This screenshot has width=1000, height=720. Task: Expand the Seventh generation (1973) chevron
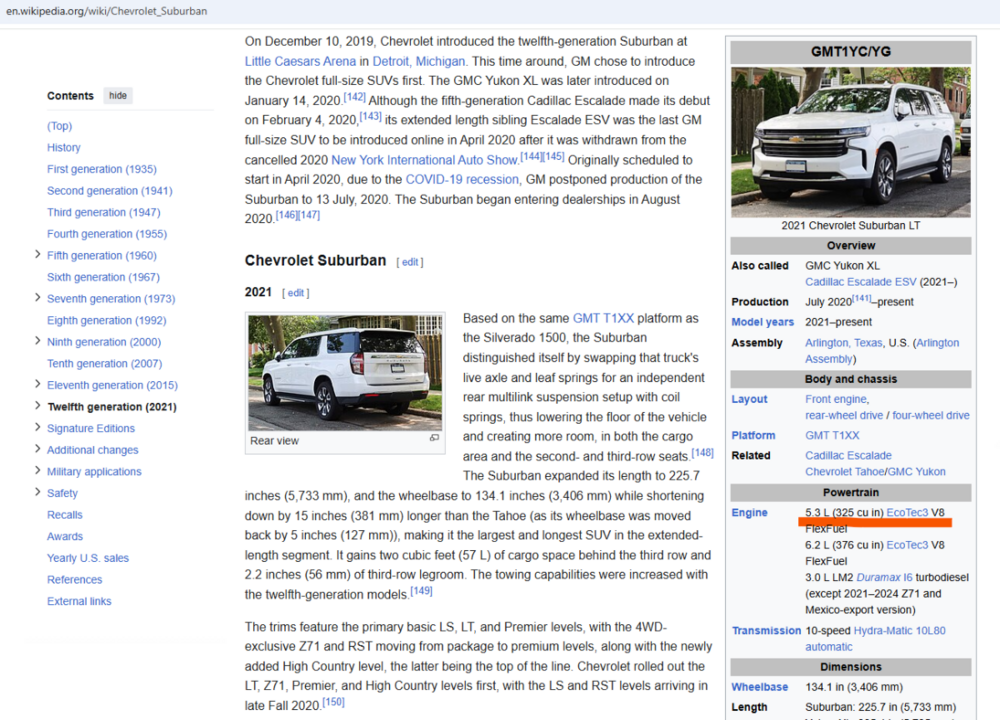coord(37,298)
